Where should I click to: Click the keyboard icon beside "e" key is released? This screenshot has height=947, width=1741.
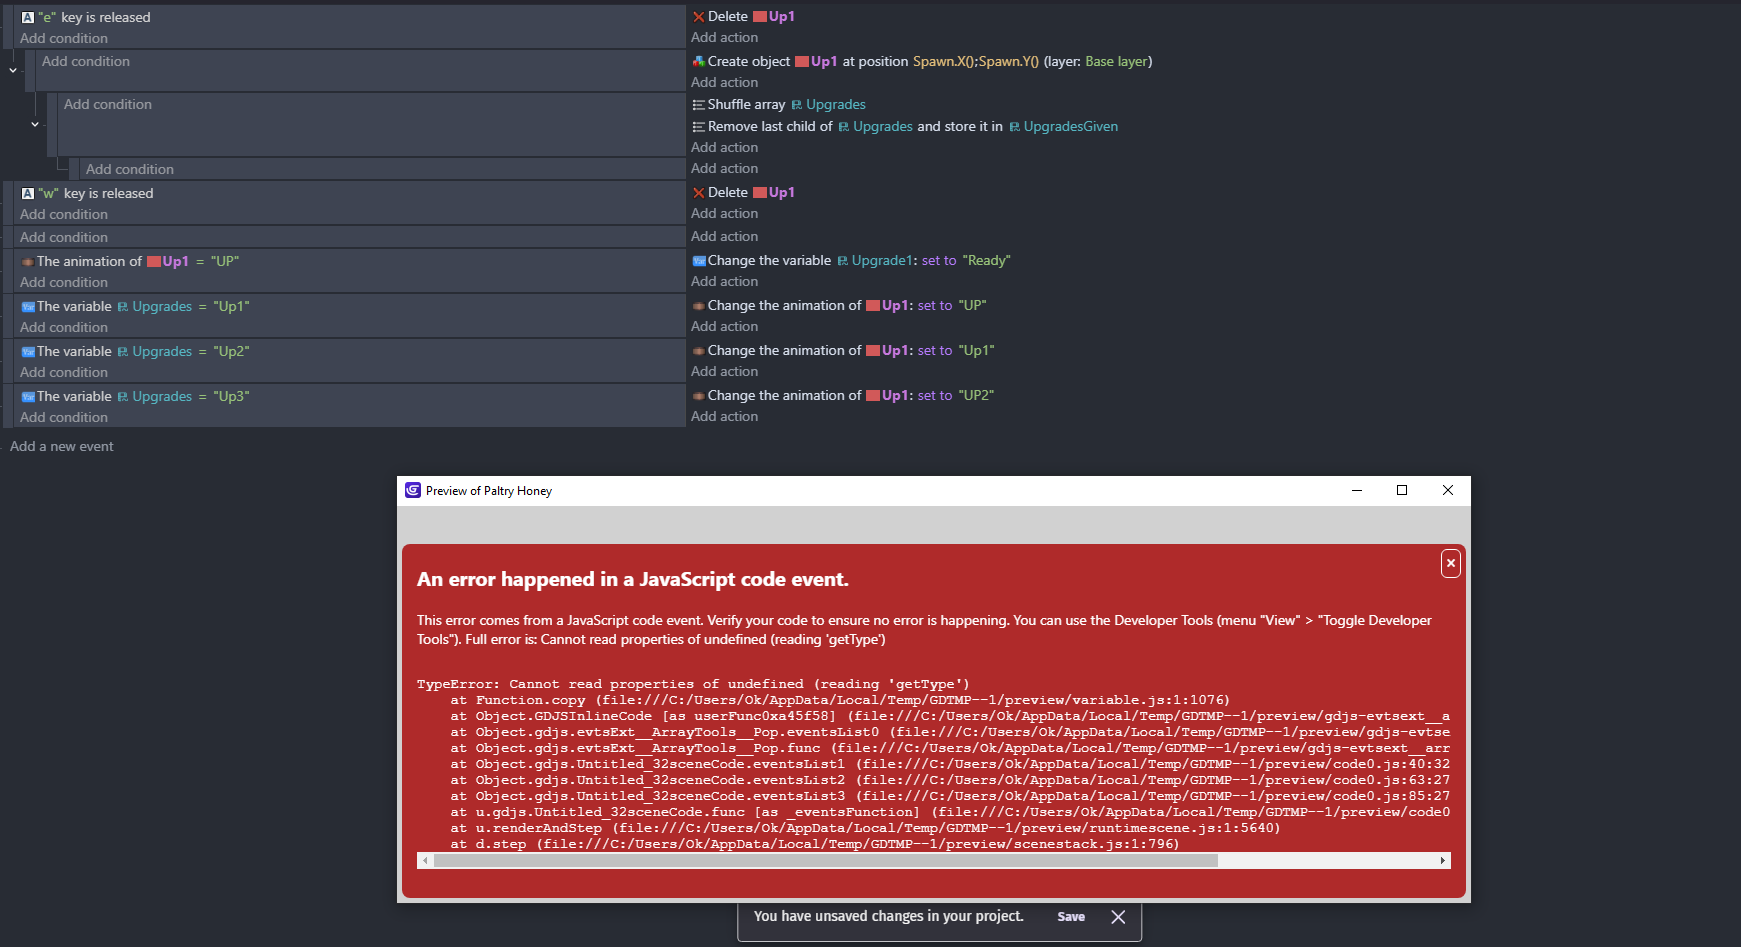(x=28, y=17)
